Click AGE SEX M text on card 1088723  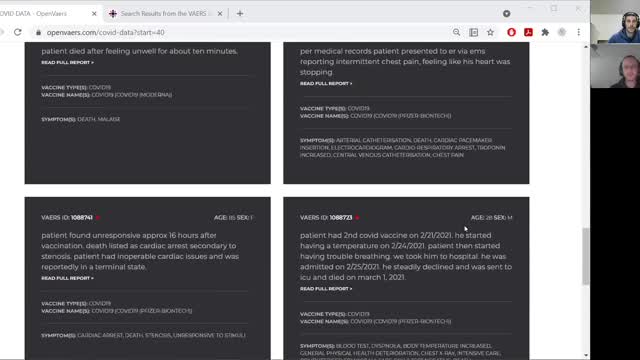[x=491, y=218]
